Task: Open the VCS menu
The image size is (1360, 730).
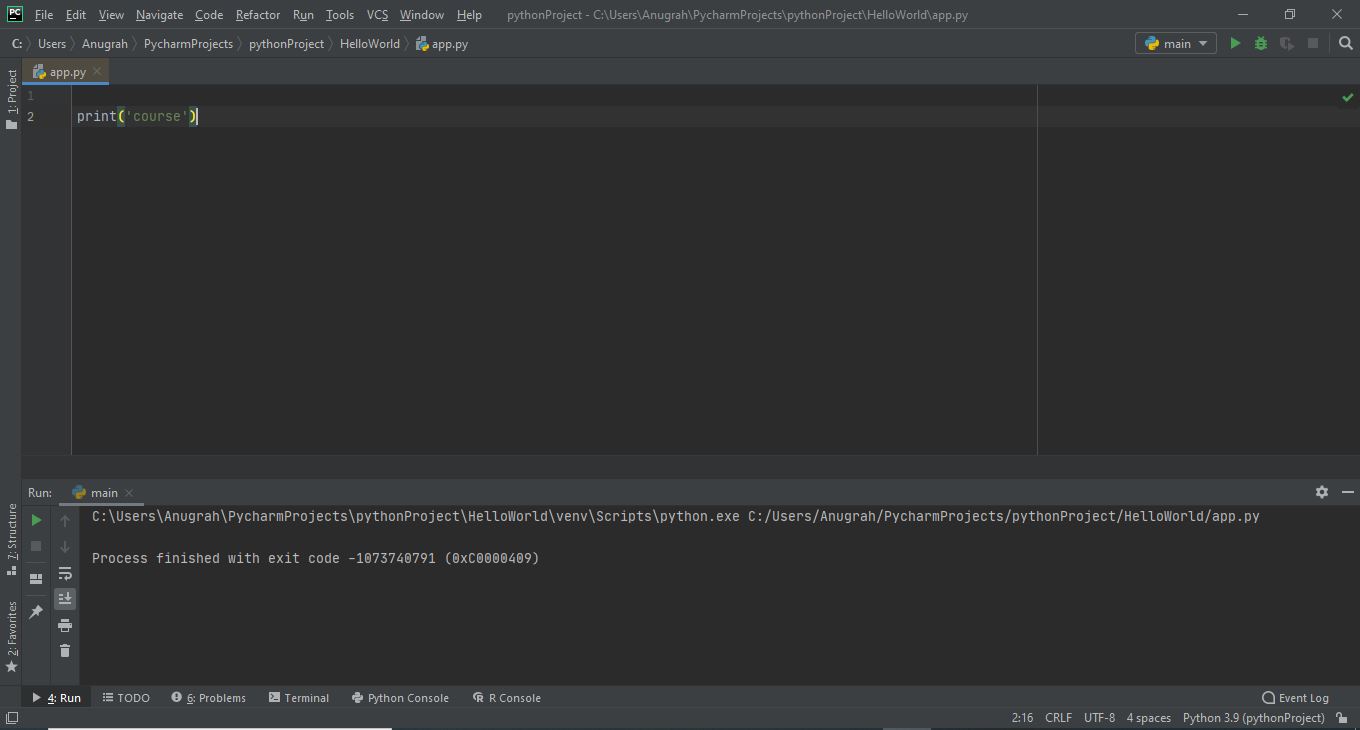Action: [377, 15]
